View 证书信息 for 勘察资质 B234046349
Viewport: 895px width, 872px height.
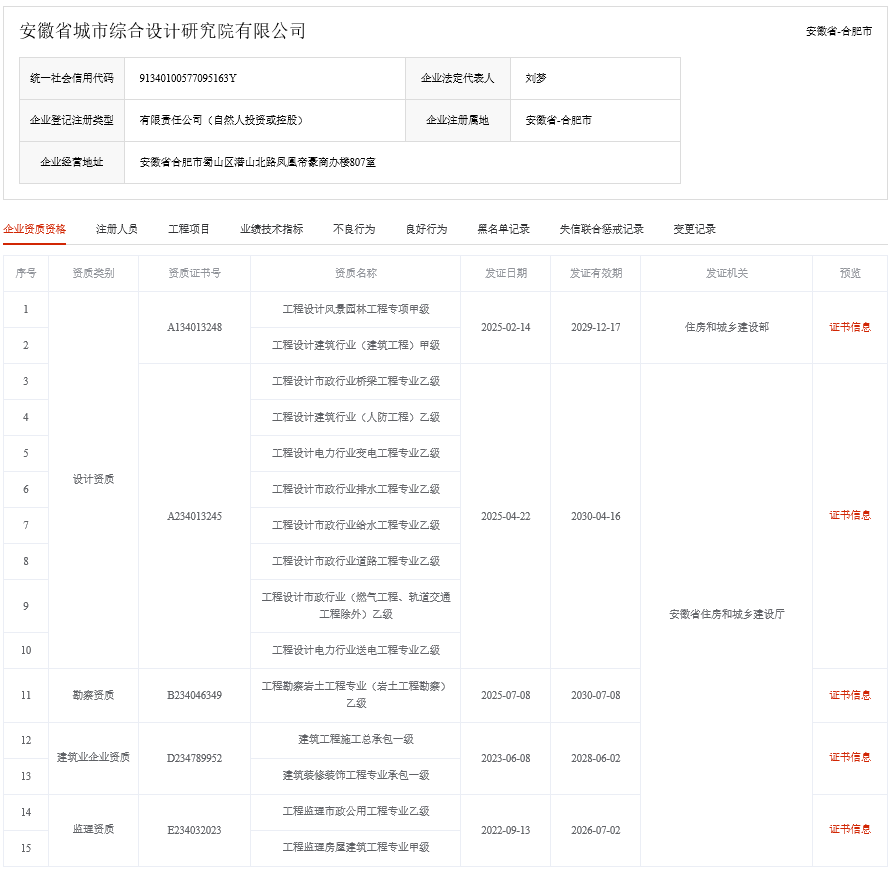[x=849, y=695]
